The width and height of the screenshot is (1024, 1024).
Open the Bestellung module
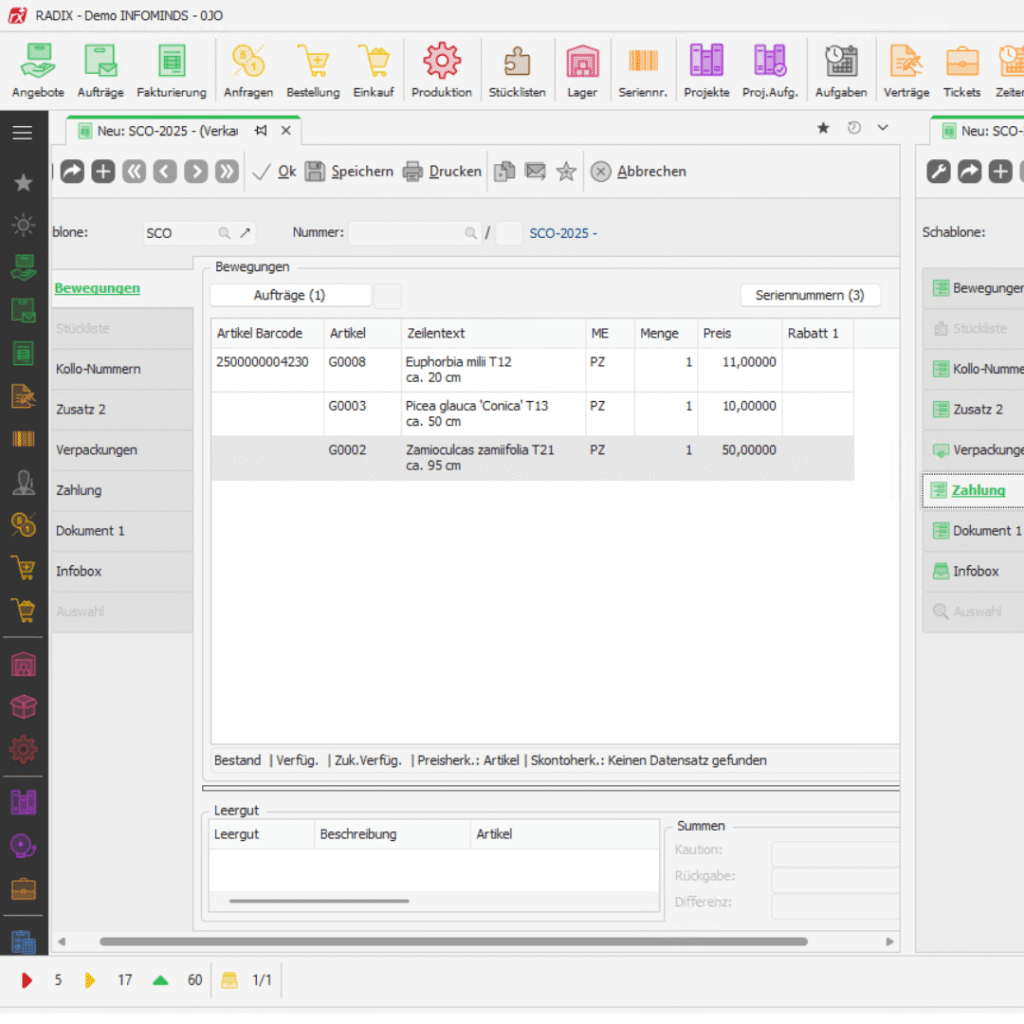point(313,71)
